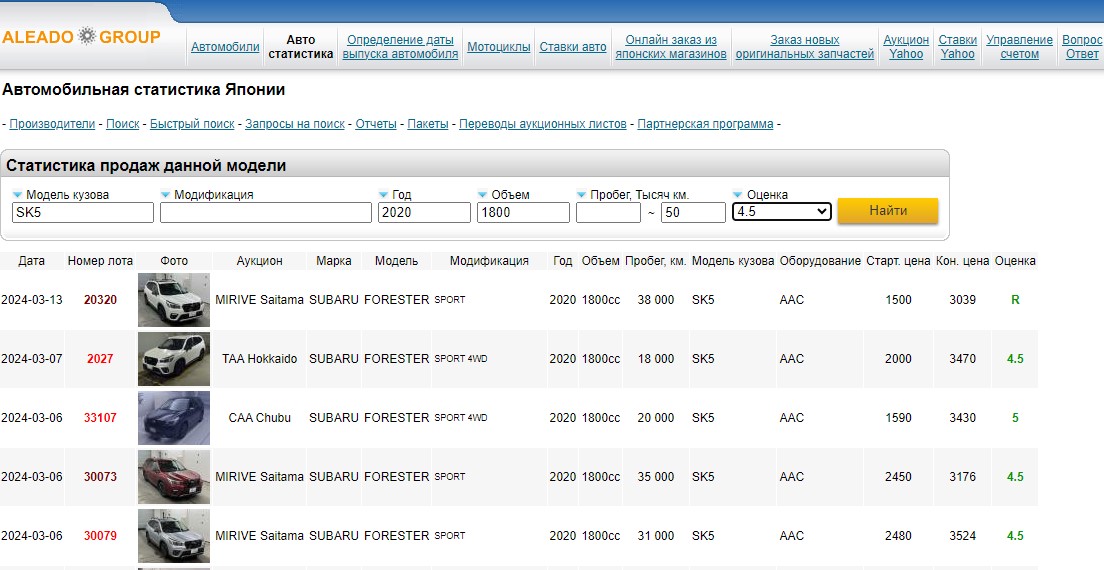This screenshot has height=570, width=1104.
Task: Follow the Поиск link
Action: [x=123, y=124]
